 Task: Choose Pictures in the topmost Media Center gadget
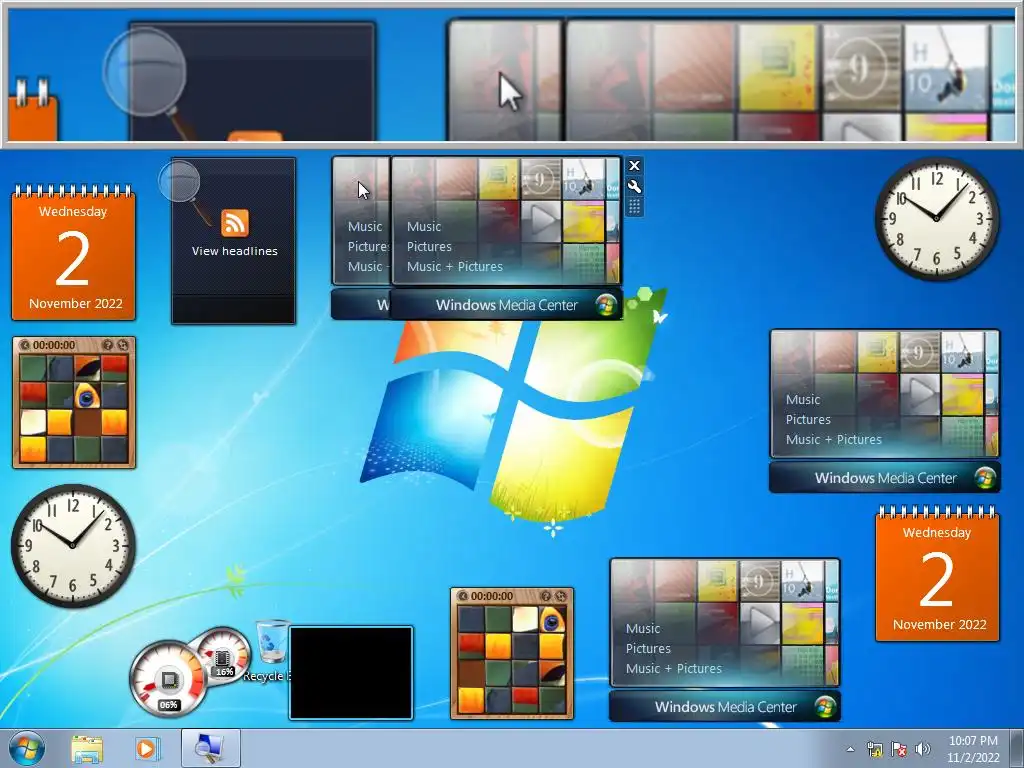pyautogui.click(x=429, y=247)
